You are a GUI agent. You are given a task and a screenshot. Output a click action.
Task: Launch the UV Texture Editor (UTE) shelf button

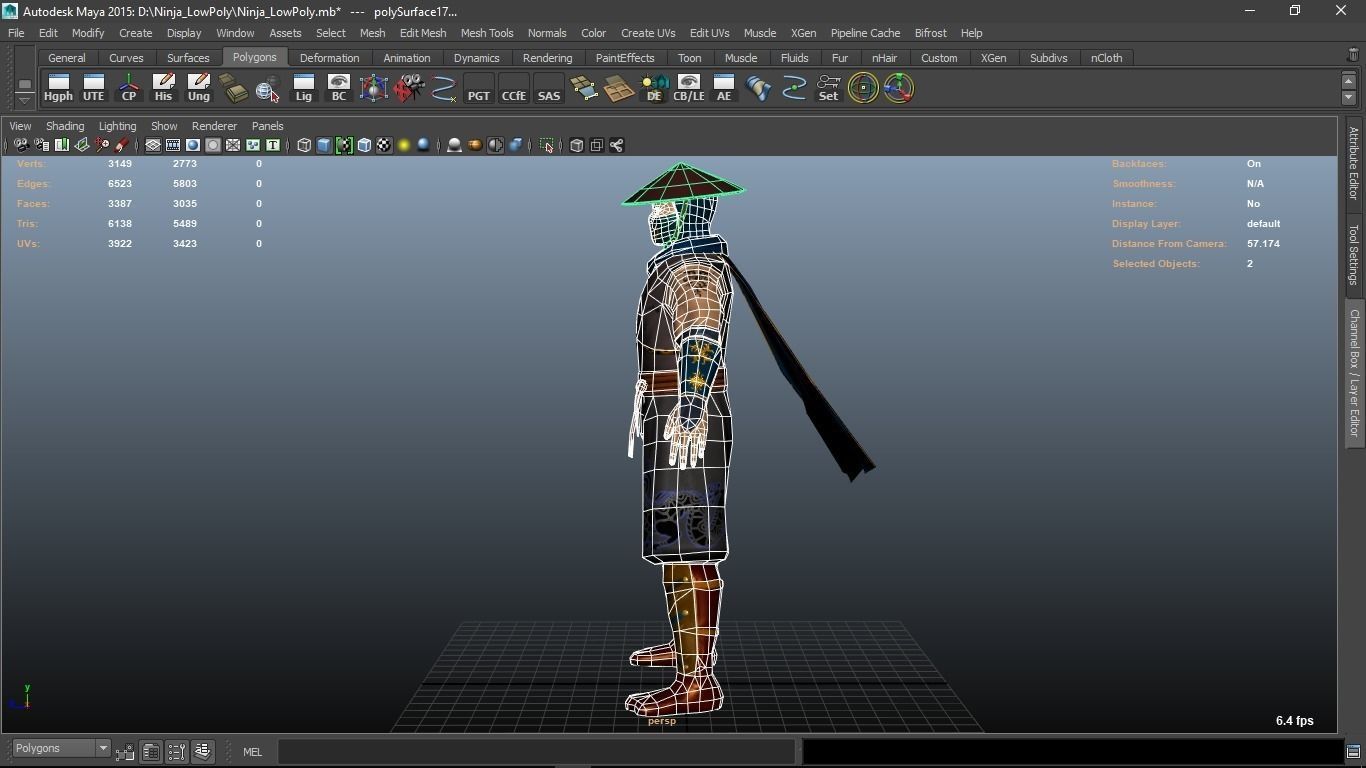pos(93,88)
